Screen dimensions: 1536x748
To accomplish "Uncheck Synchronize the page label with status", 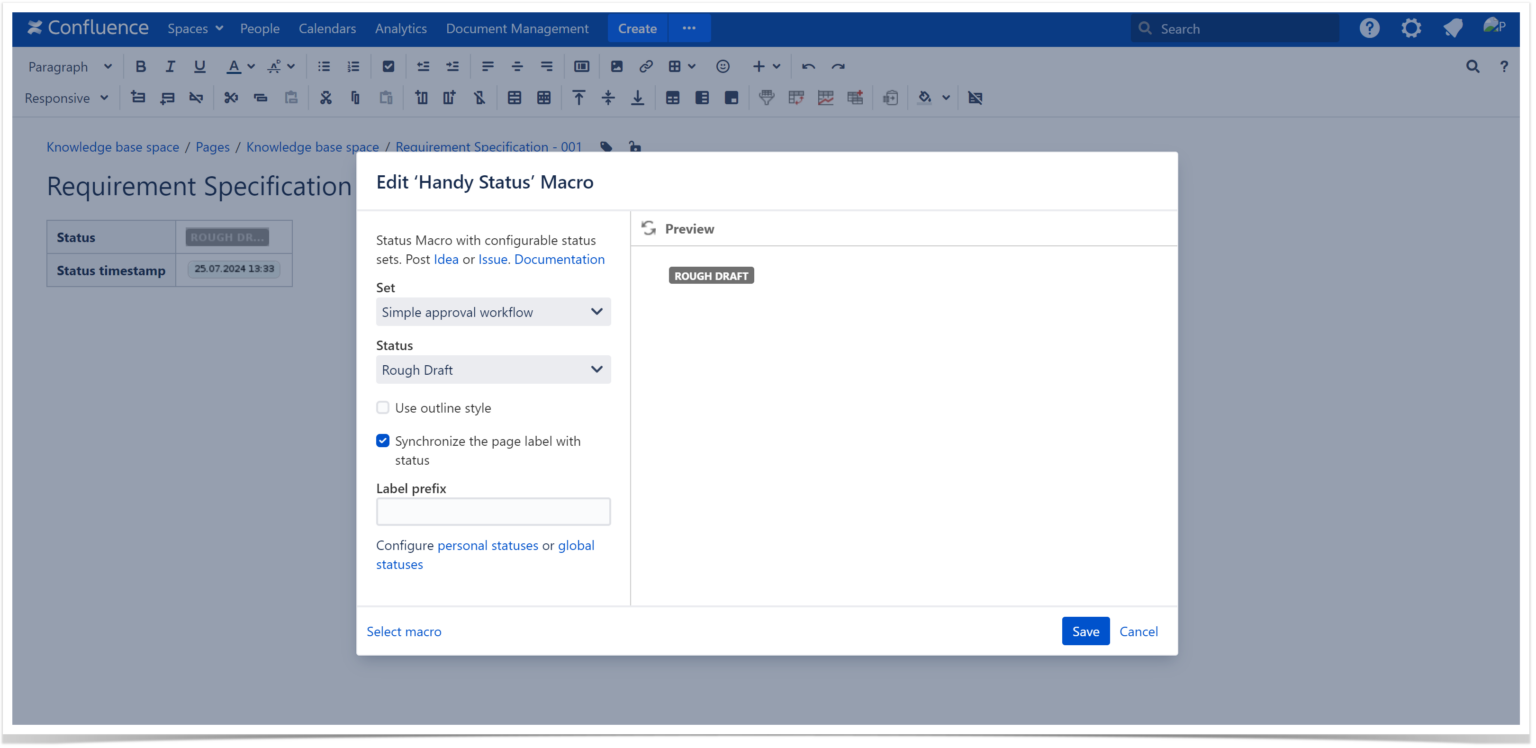I will tap(383, 440).
